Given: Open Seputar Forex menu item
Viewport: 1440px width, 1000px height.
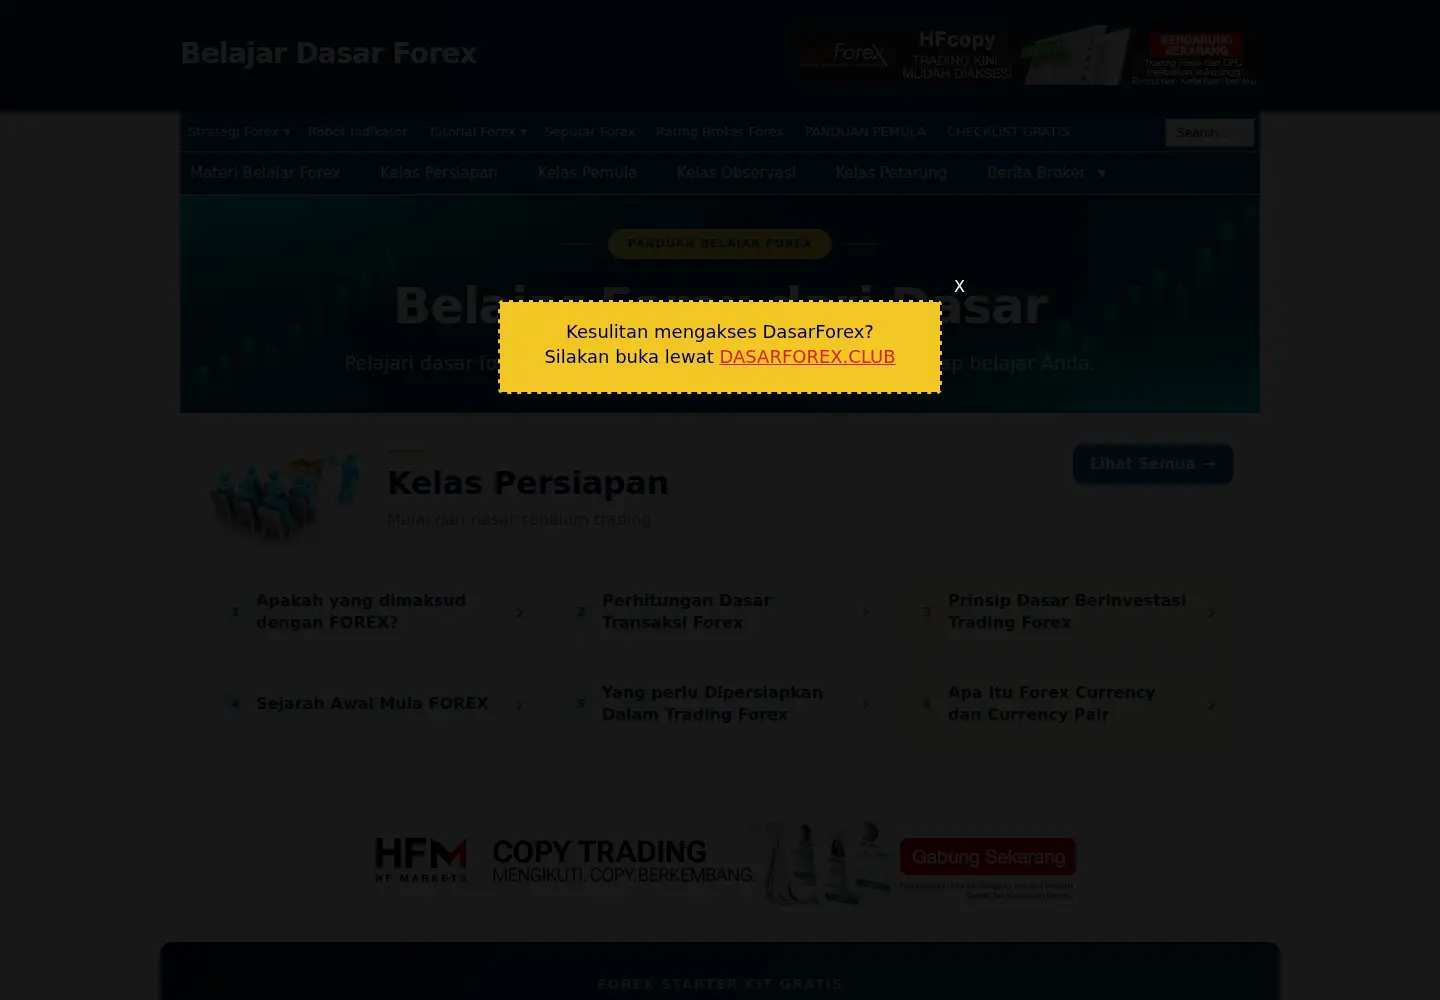Looking at the screenshot, I should [x=590, y=132].
